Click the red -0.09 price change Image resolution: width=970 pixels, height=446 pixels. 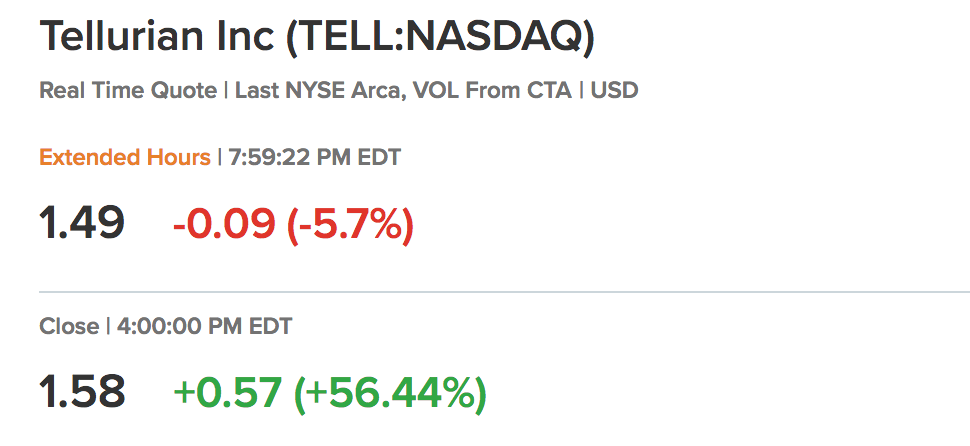point(223,222)
